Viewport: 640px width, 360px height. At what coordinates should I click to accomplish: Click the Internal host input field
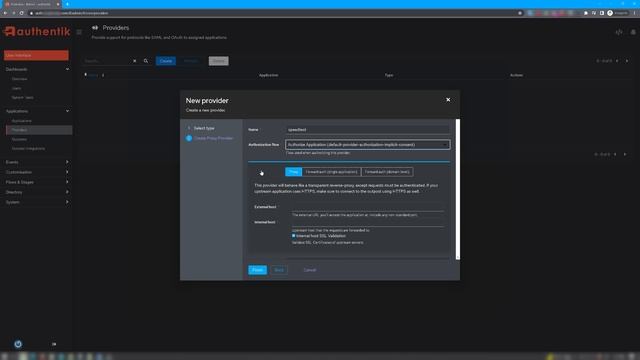[367, 222]
